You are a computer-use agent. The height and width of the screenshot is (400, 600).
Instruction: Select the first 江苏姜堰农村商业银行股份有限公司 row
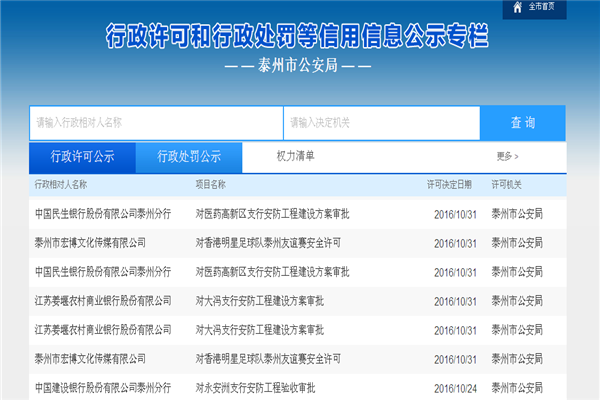[x=102, y=300]
